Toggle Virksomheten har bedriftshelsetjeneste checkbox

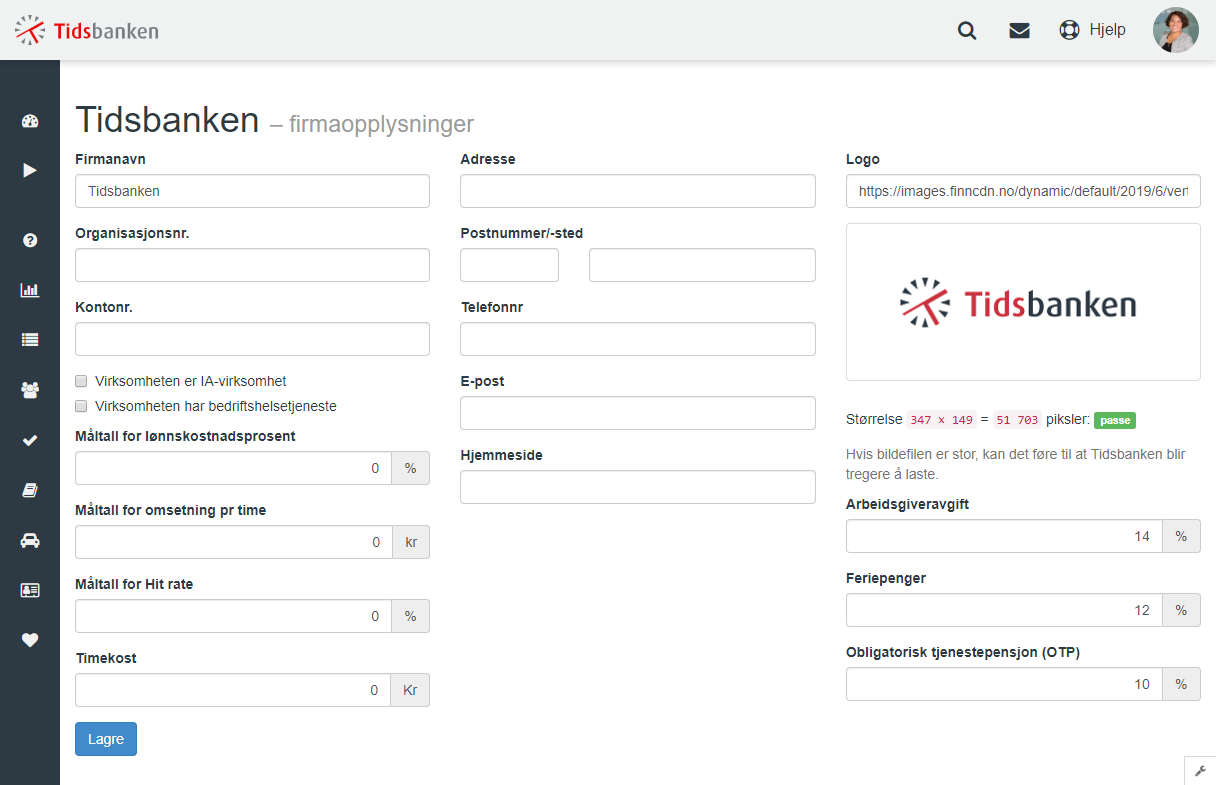(81, 406)
